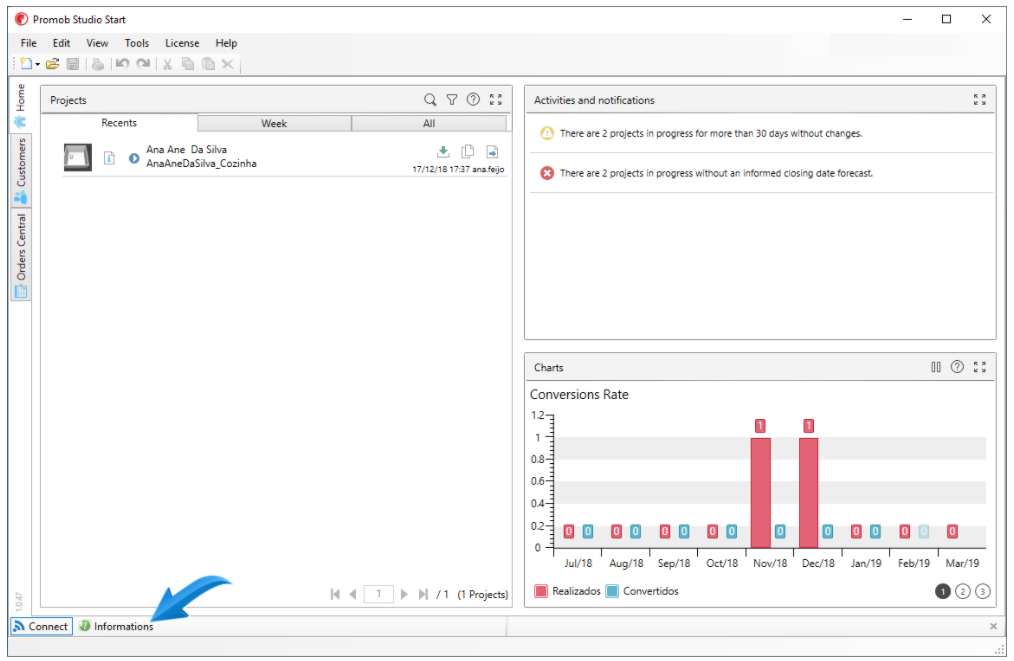
Task: Open the Orders Central side tab
Action: (21, 255)
